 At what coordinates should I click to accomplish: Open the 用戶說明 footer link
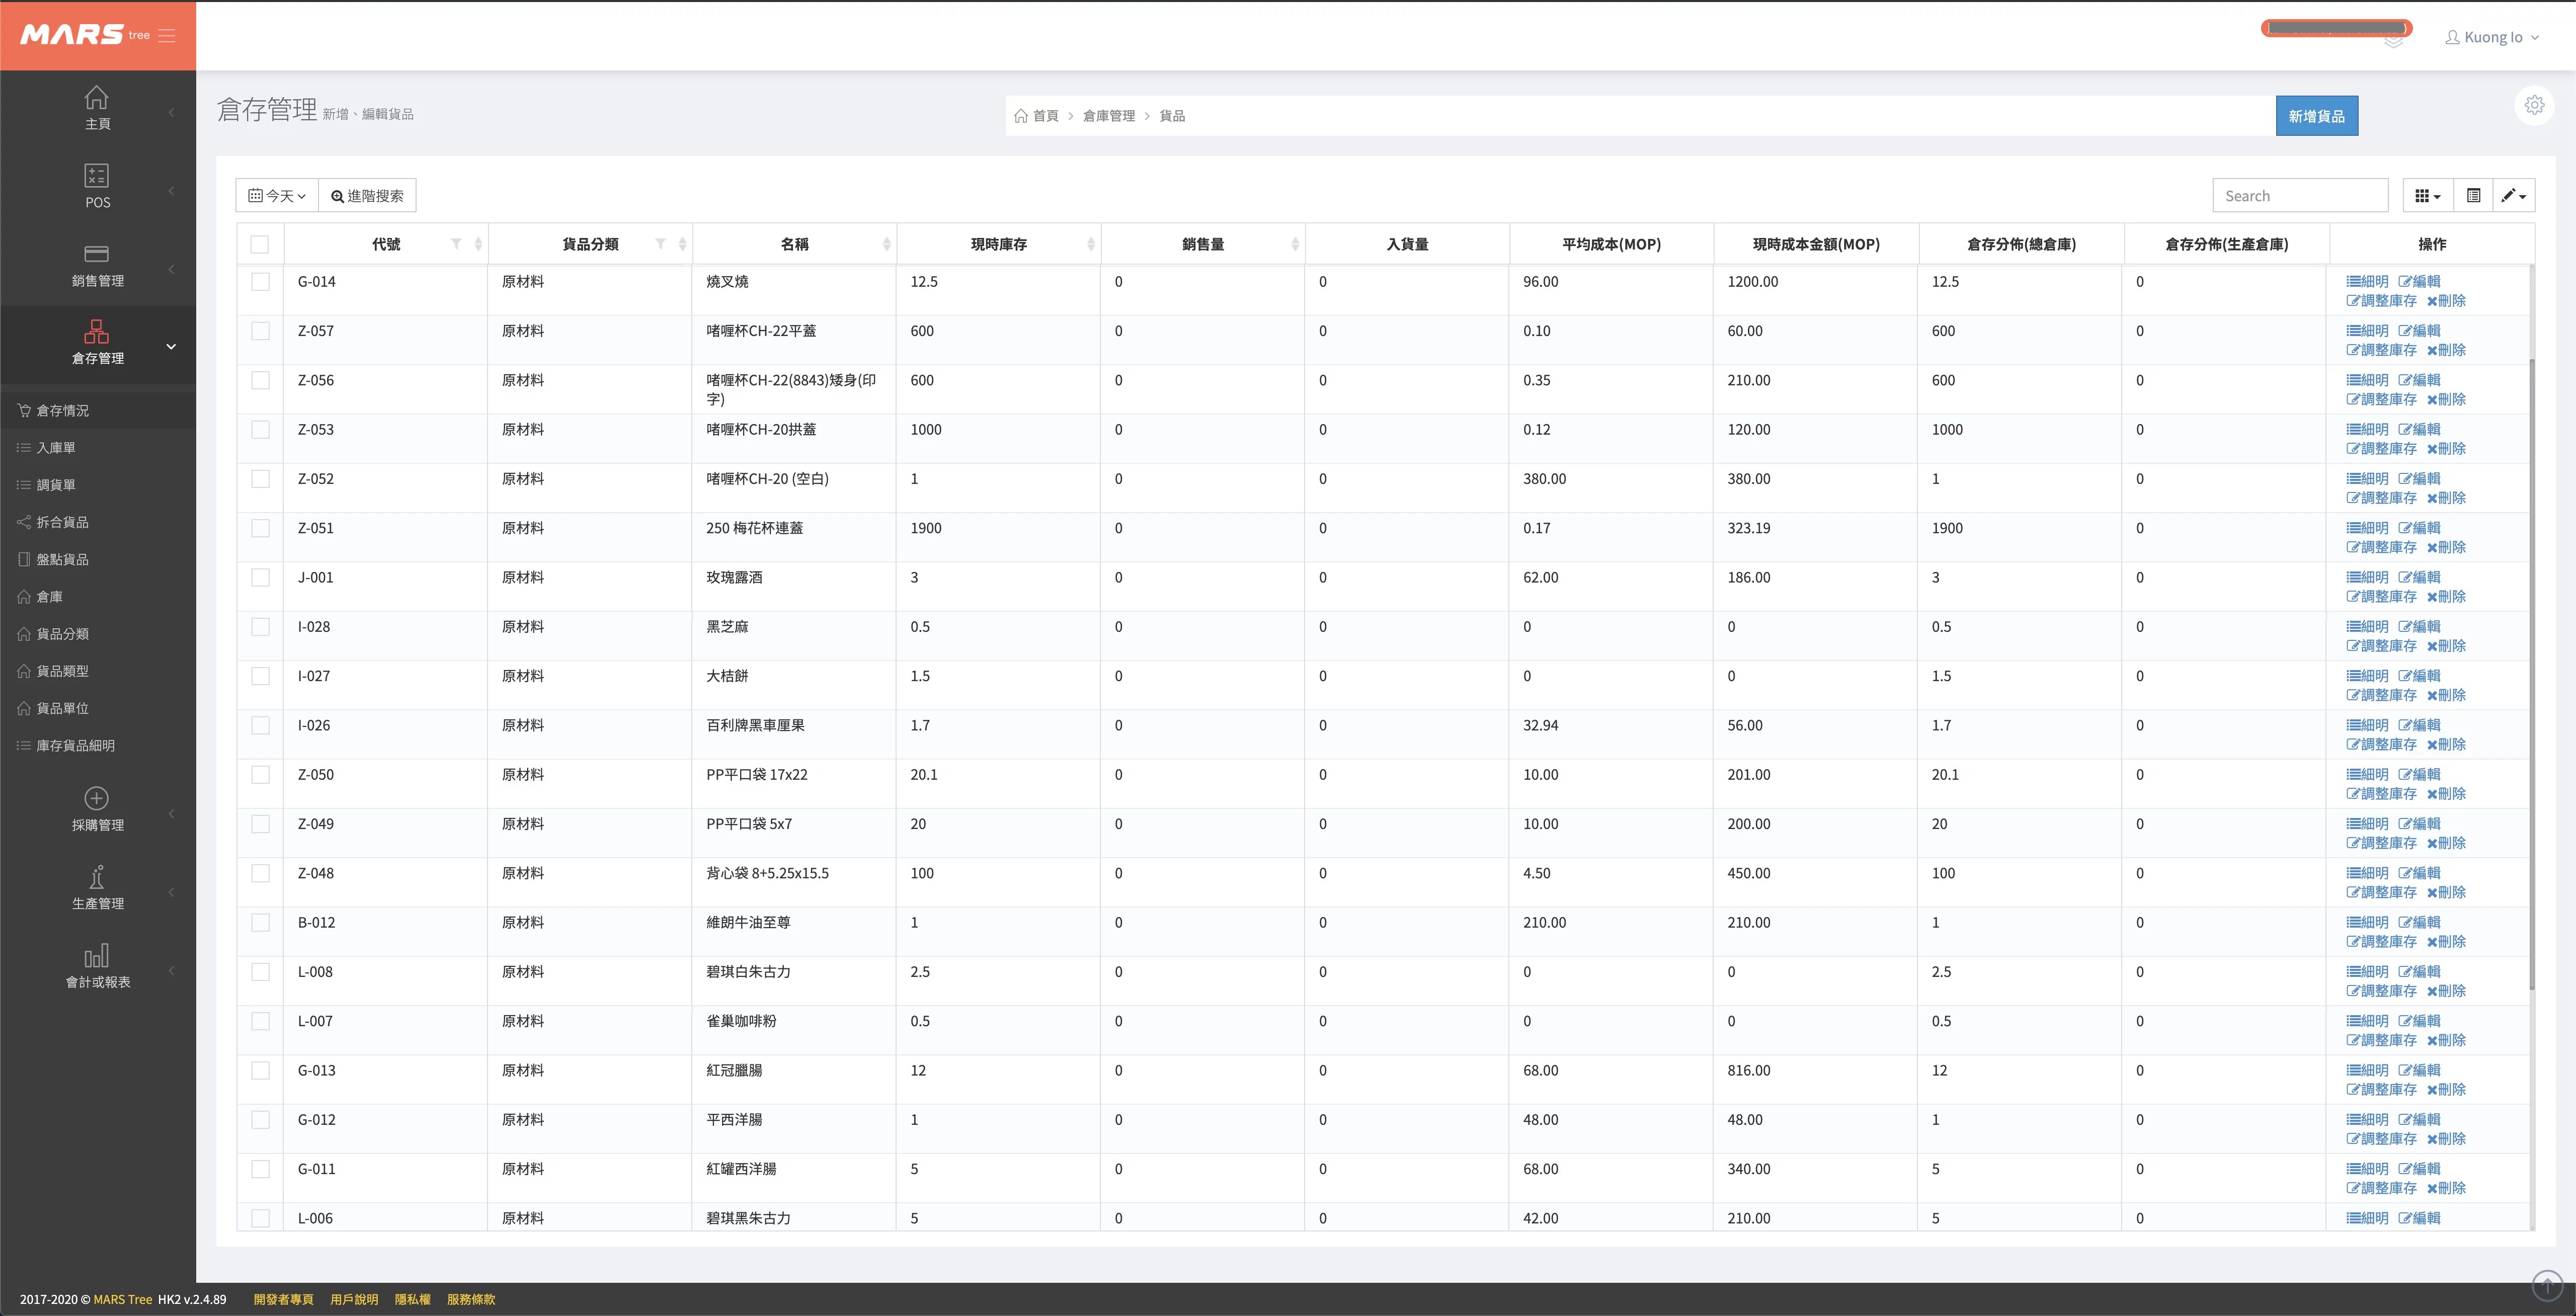tap(354, 1299)
